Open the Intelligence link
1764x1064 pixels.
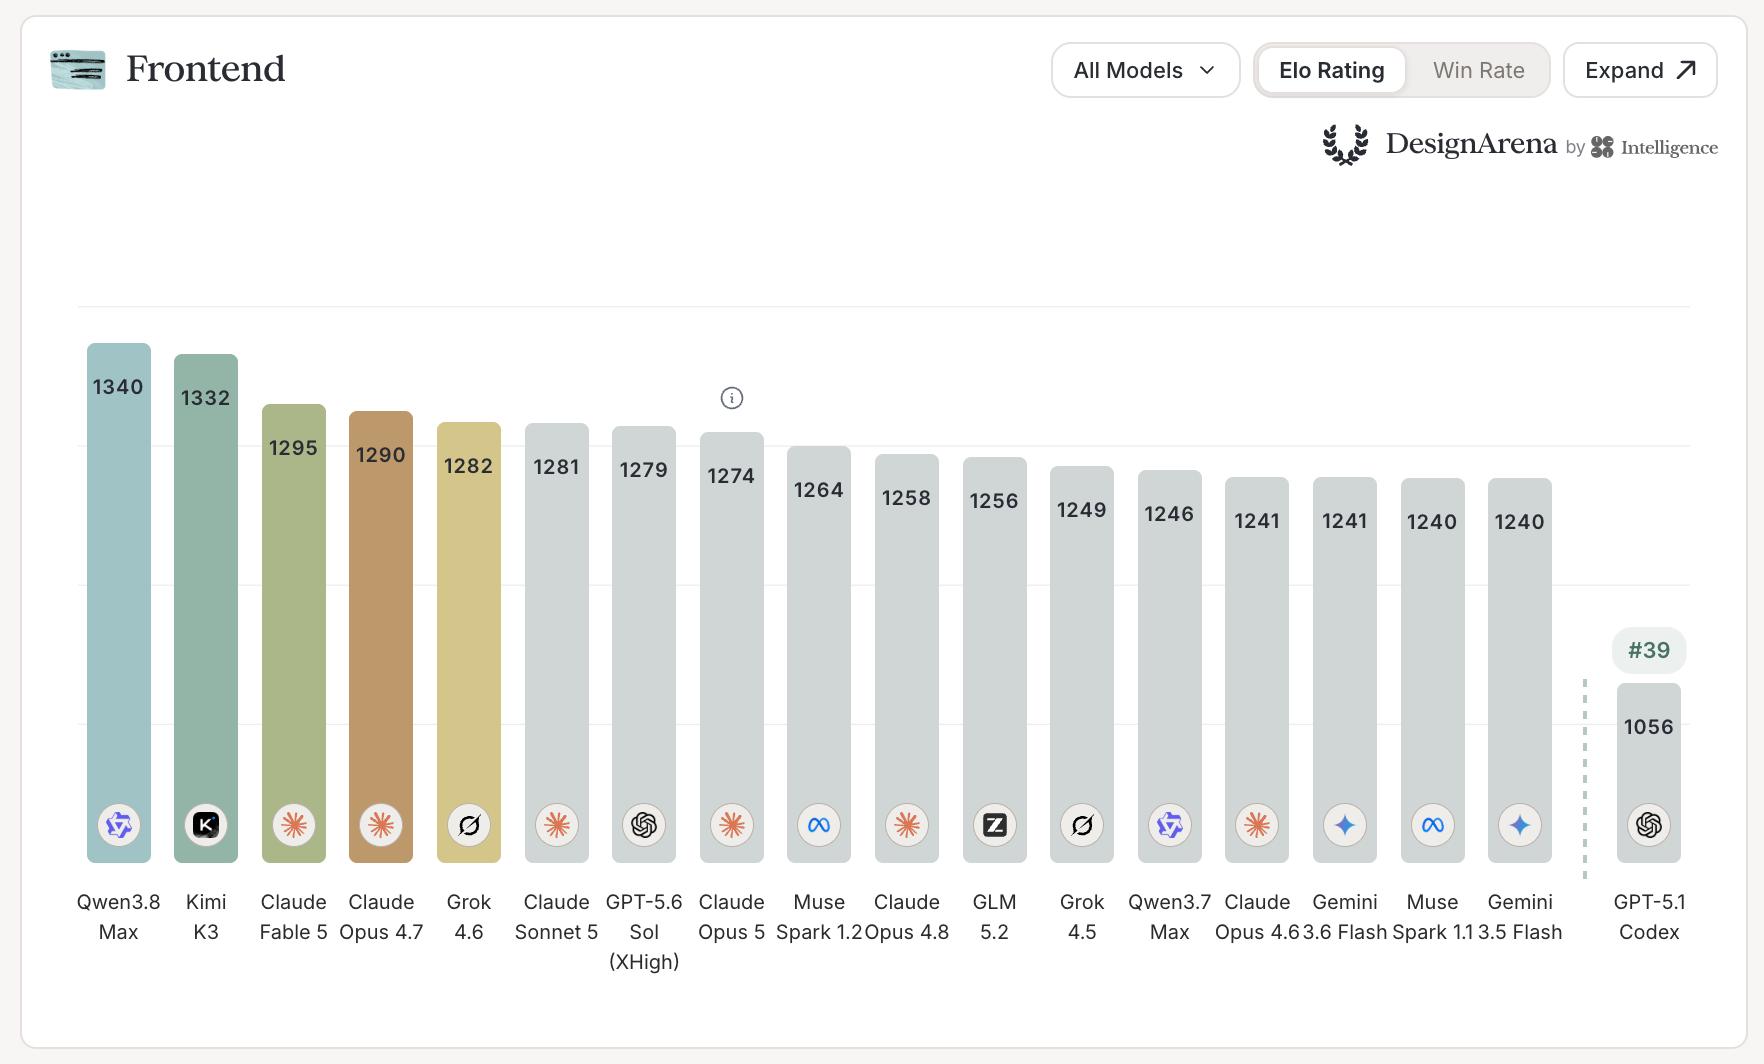1669,147
